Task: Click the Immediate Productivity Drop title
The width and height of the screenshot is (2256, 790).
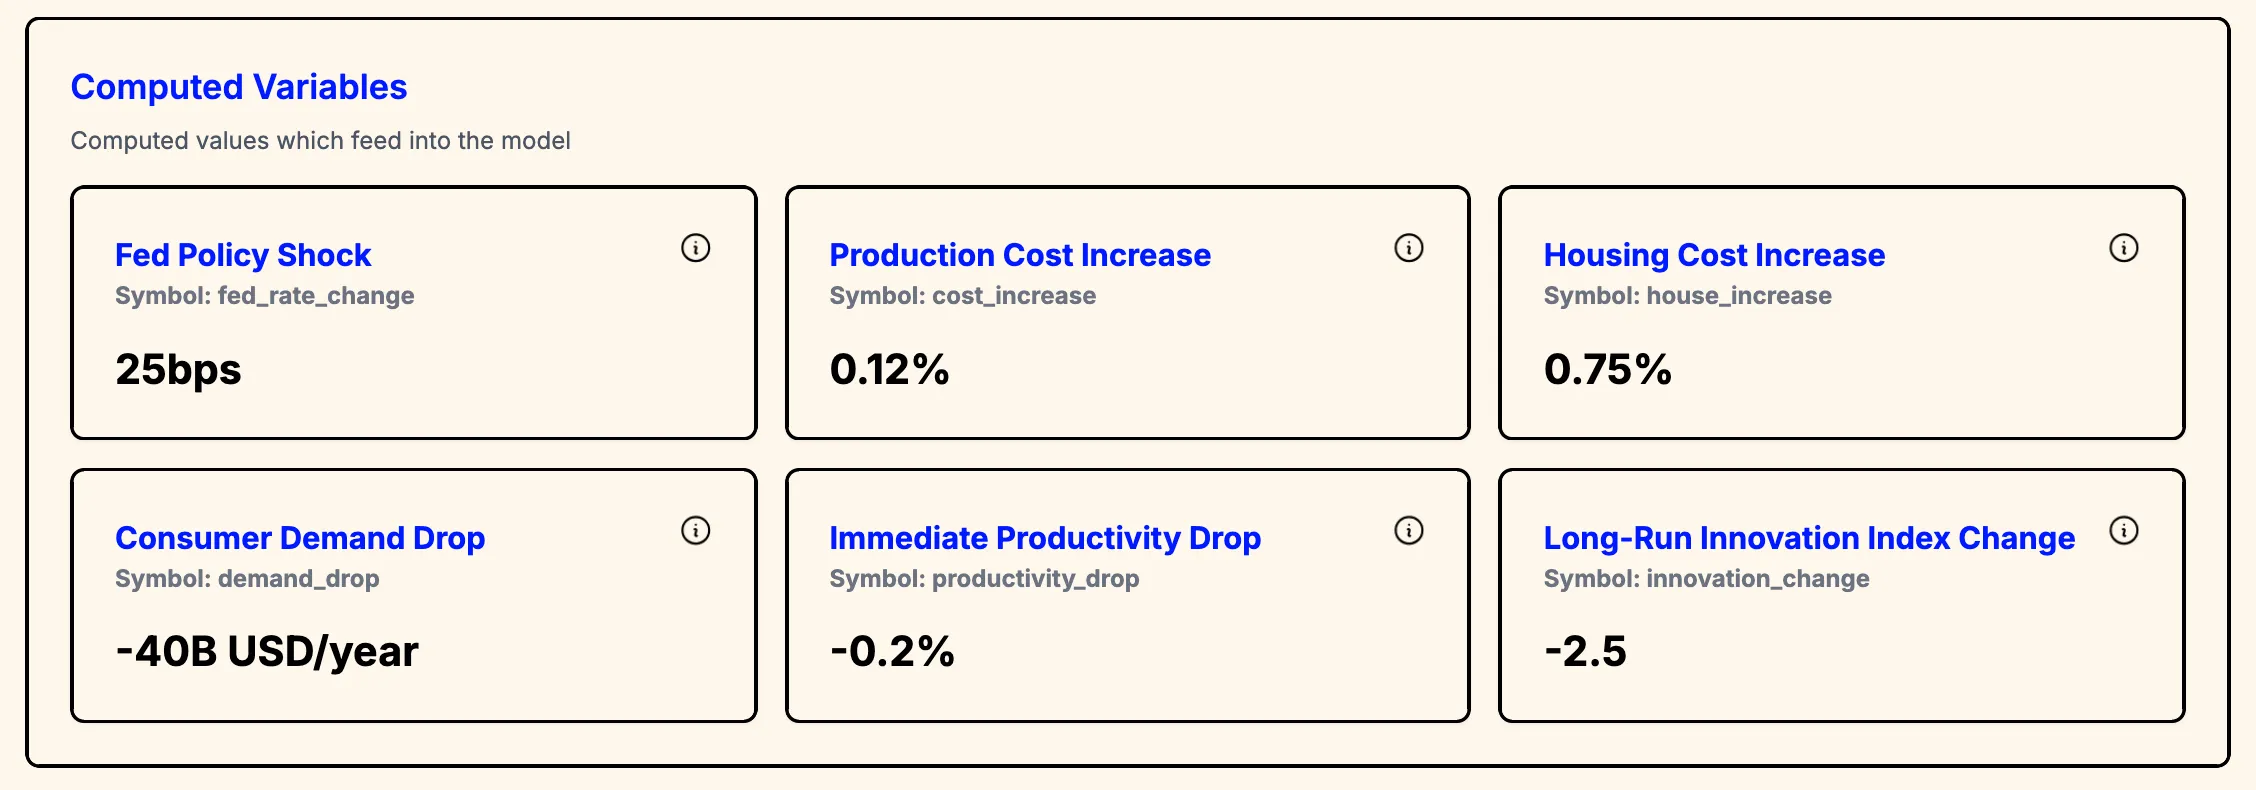Action: click(1045, 538)
